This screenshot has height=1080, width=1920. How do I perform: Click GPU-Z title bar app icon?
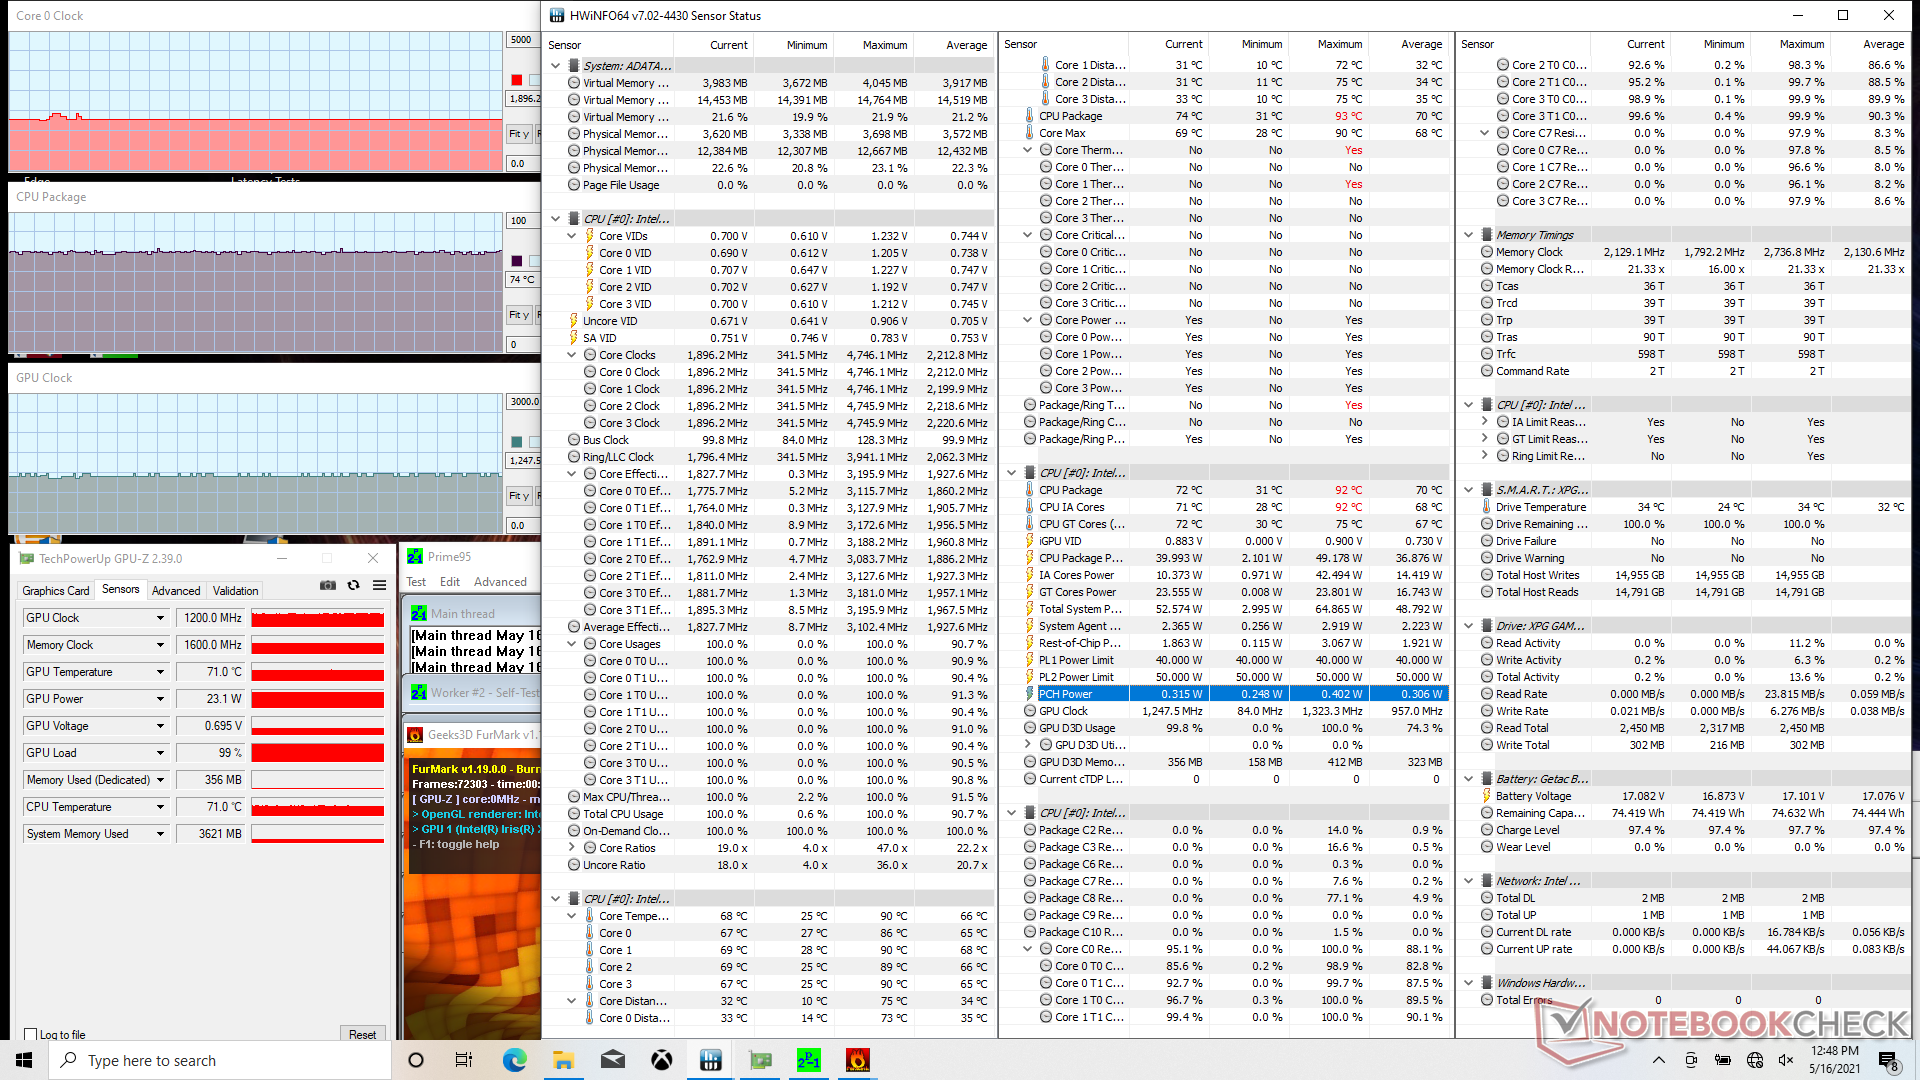pyautogui.click(x=27, y=559)
